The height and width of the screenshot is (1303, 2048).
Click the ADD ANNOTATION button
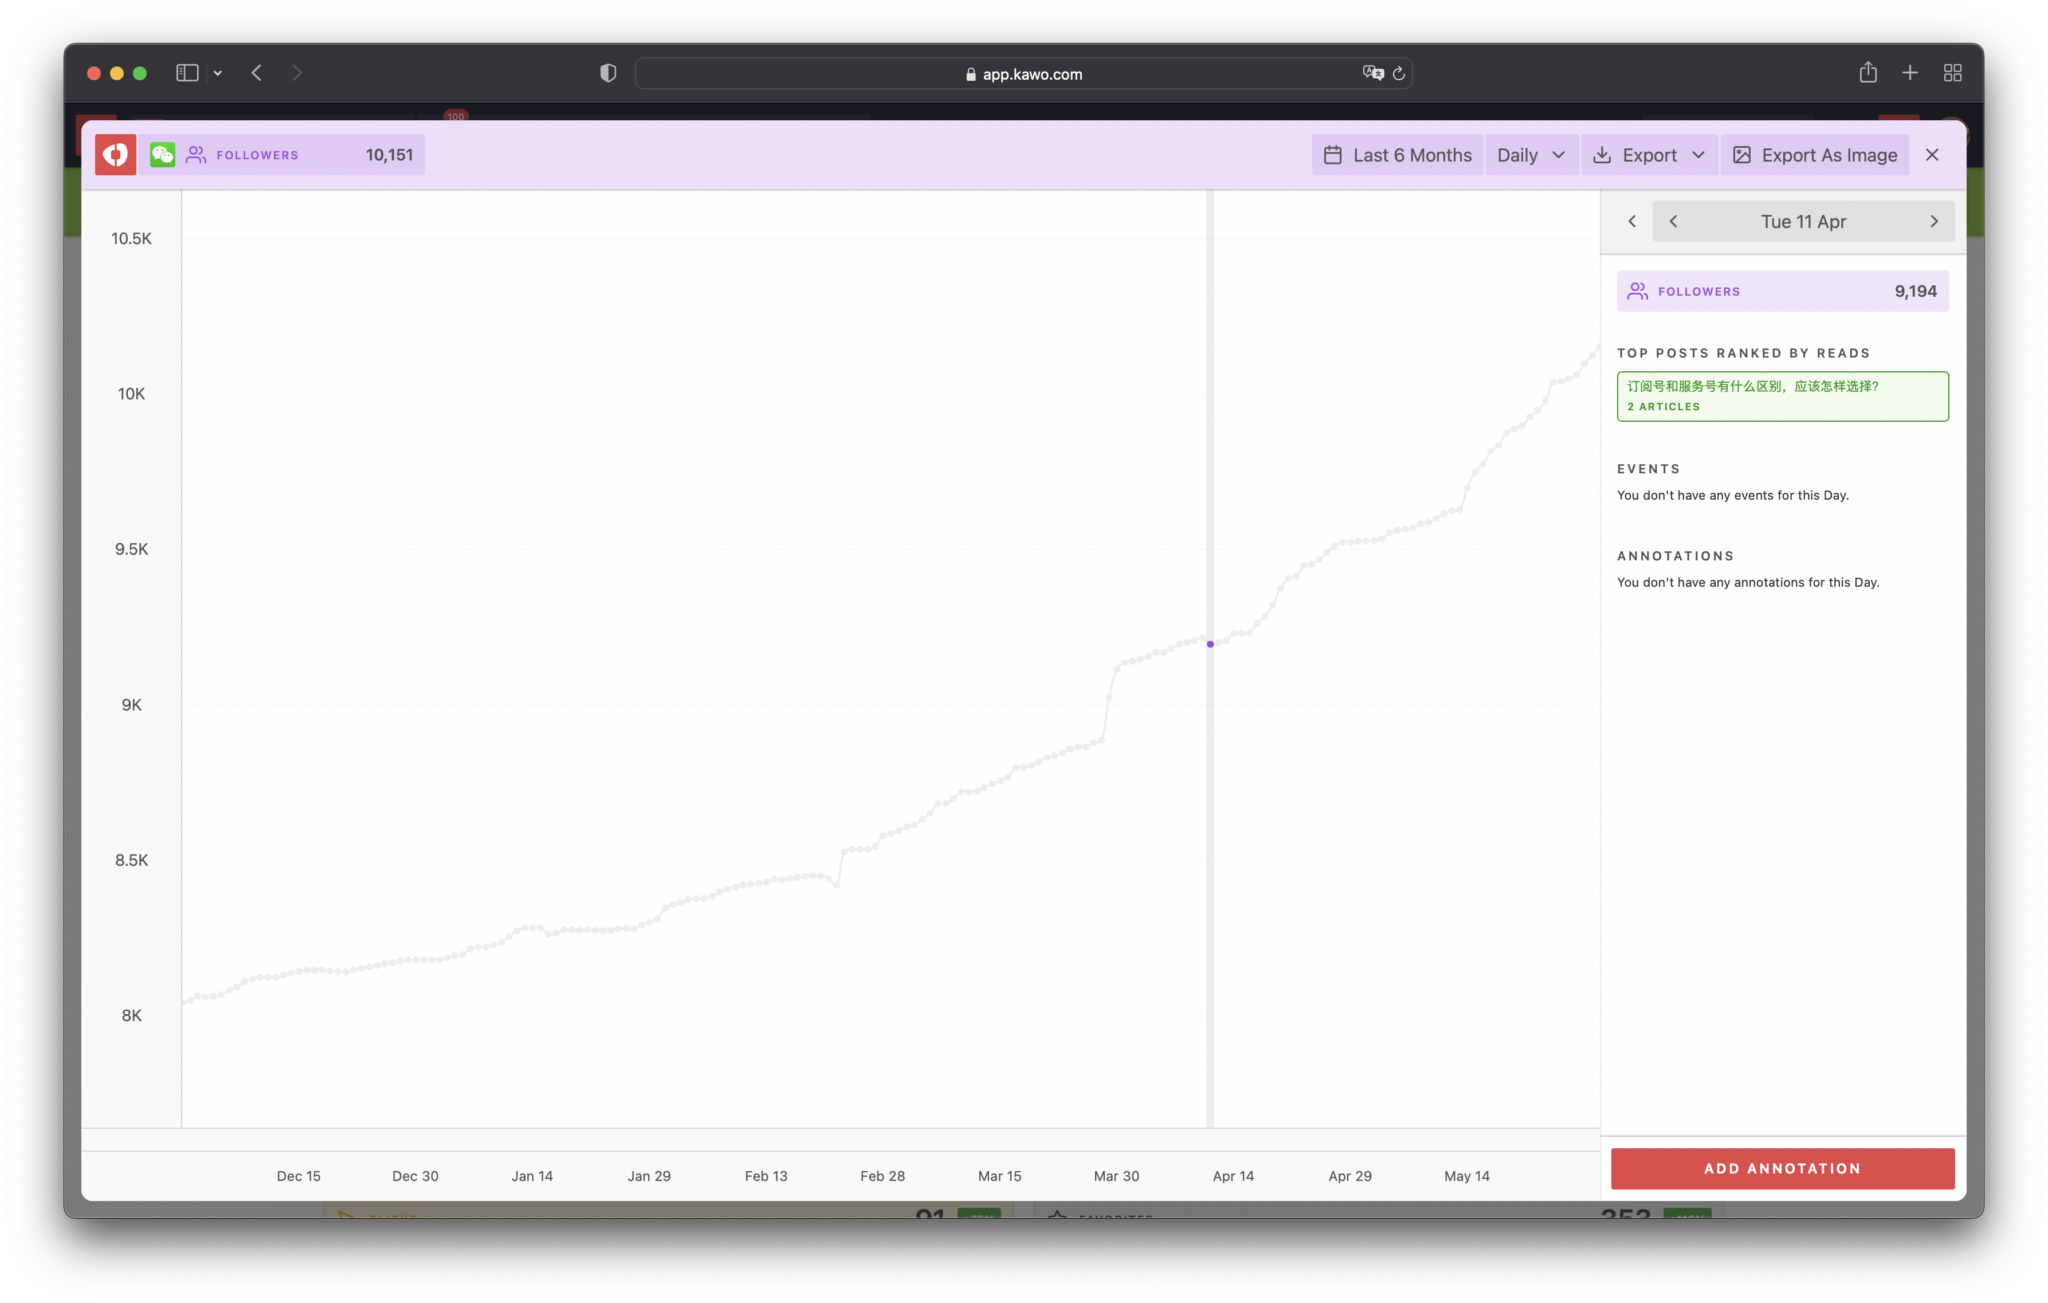(1782, 1167)
